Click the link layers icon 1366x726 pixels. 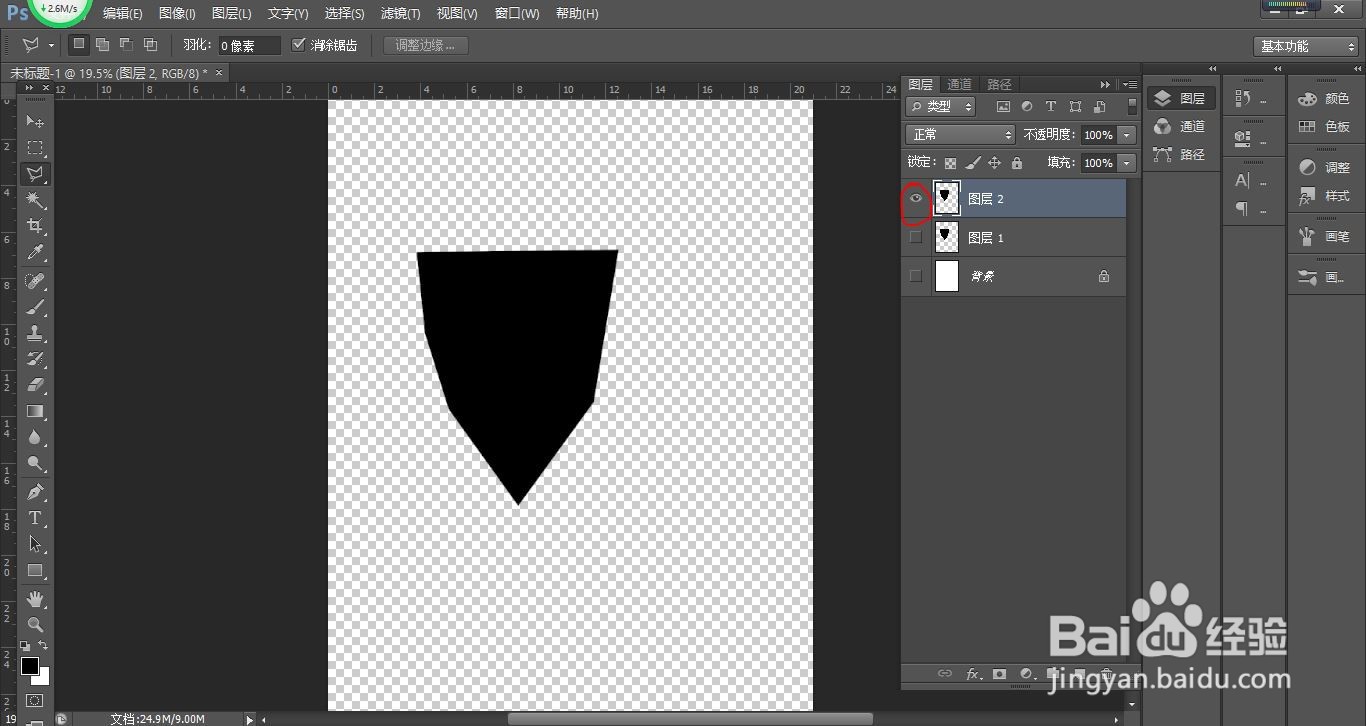[x=945, y=674]
